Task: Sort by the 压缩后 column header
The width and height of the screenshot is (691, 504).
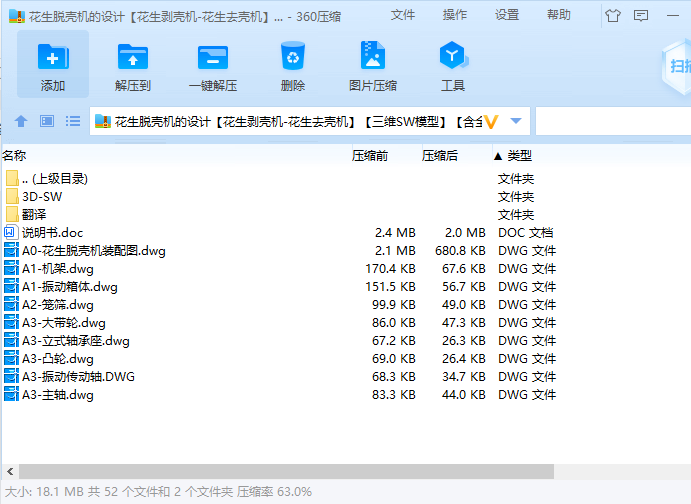Action: click(440, 156)
